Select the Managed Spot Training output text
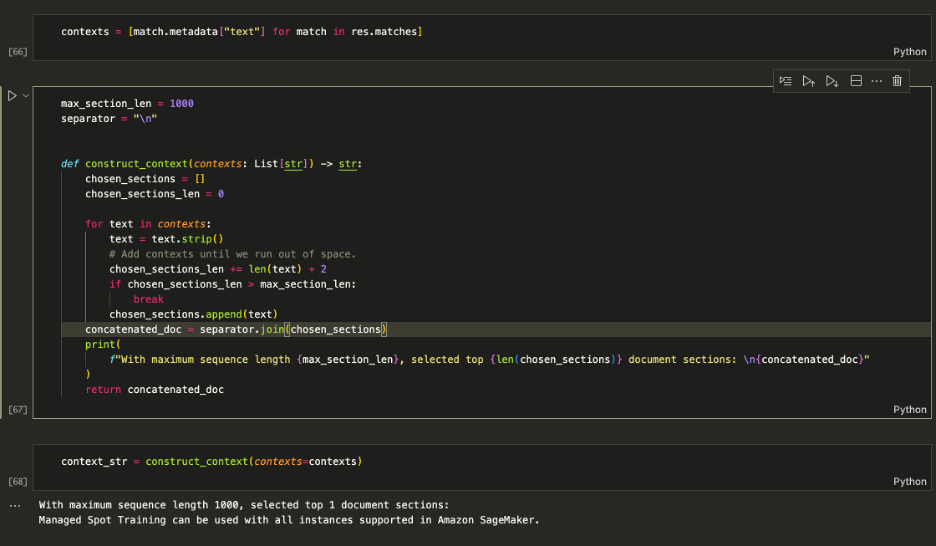Screen dimensions: 936x546 (x=289, y=520)
